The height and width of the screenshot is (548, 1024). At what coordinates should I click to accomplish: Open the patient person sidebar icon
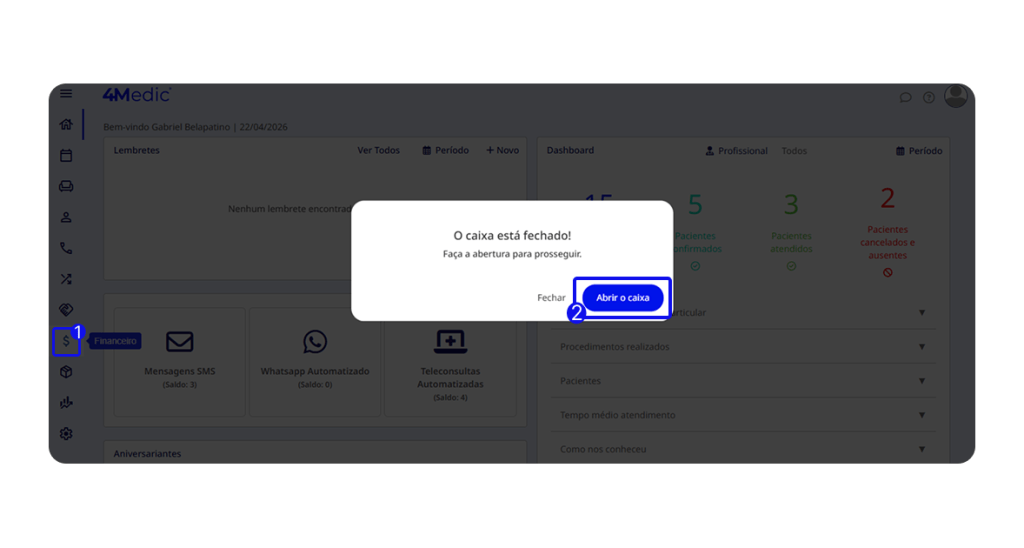66,218
